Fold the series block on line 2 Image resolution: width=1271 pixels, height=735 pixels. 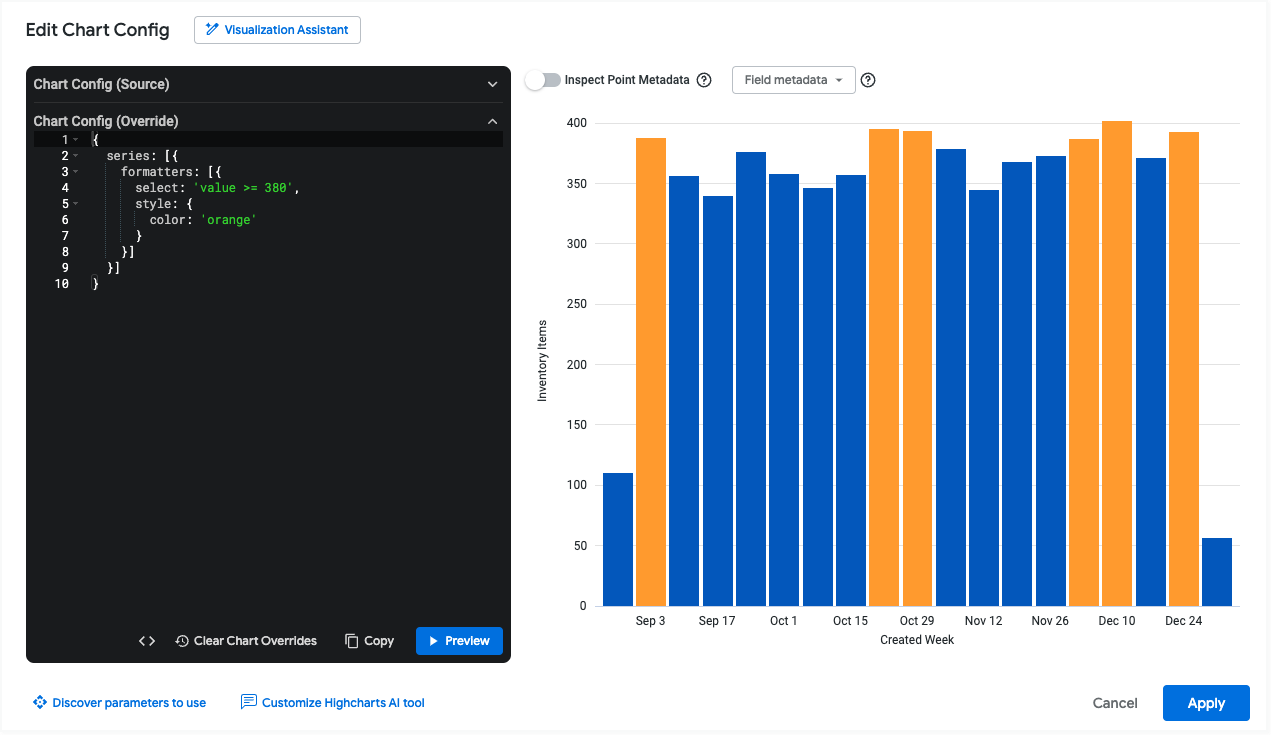(x=76, y=156)
